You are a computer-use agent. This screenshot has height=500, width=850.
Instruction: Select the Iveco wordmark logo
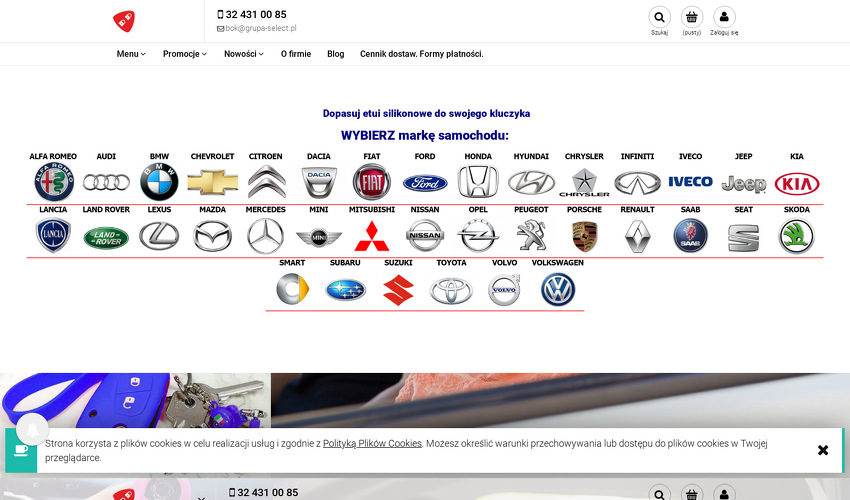click(691, 182)
